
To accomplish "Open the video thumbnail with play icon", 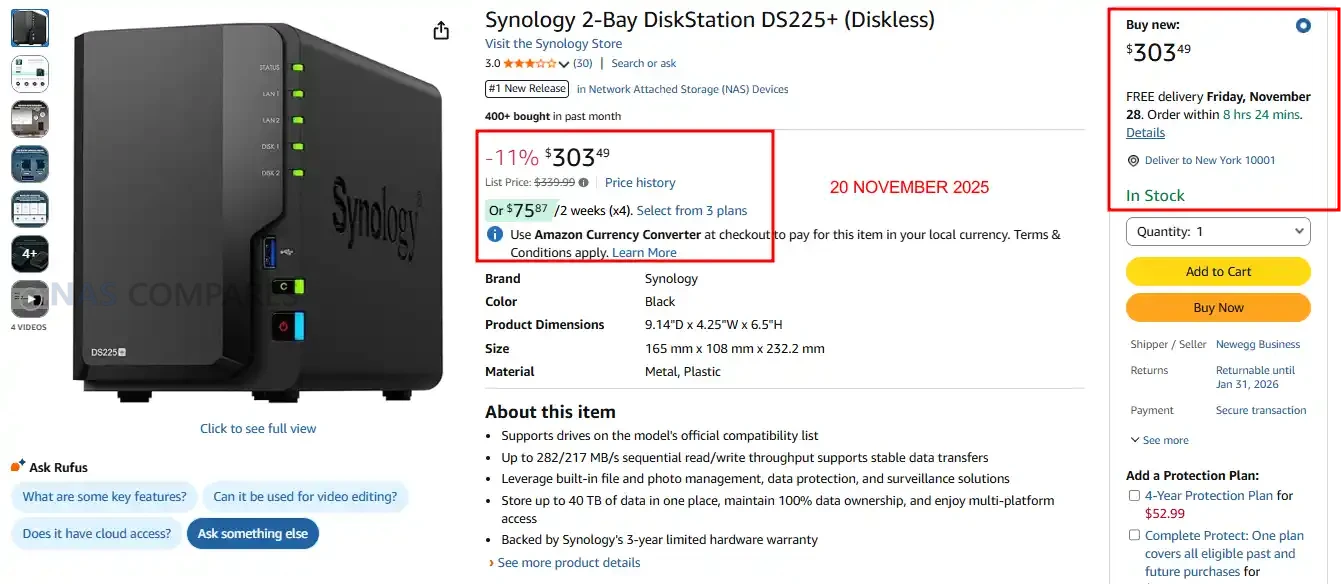I will [29, 299].
